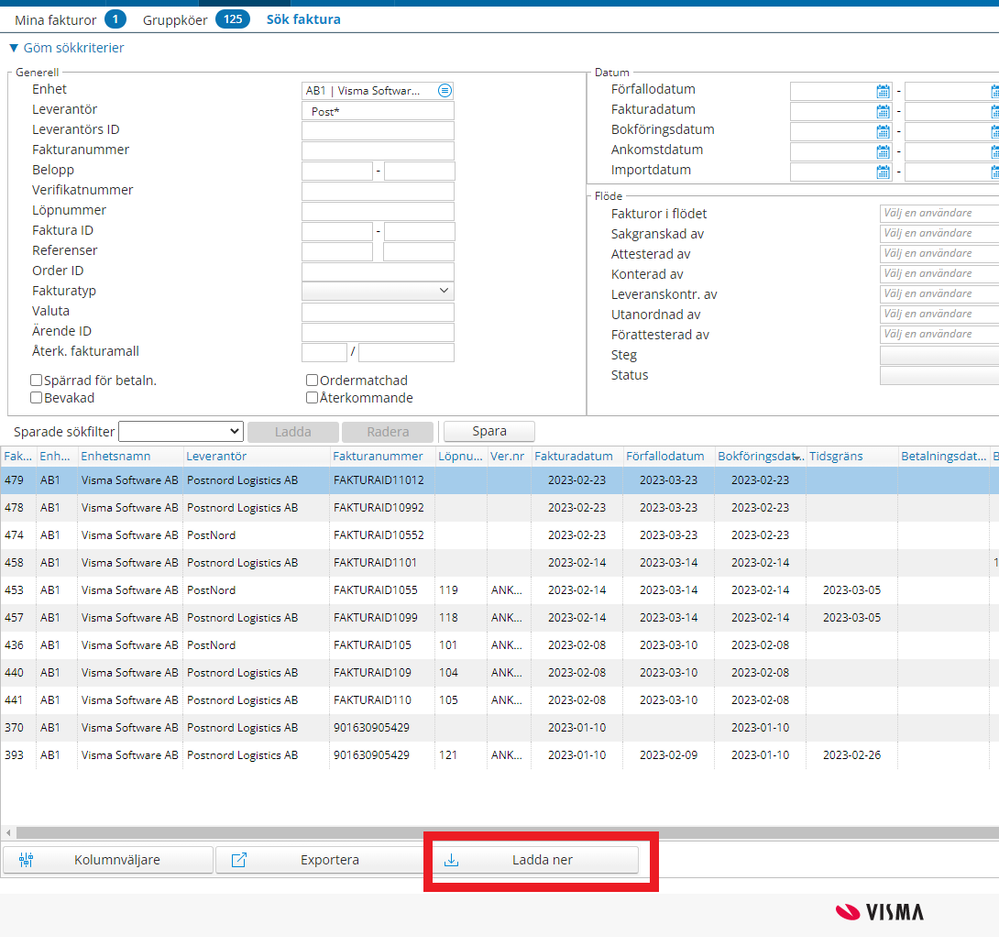Click the Mina fakturor count badge
The width and height of the screenshot is (999, 937).
(115, 19)
